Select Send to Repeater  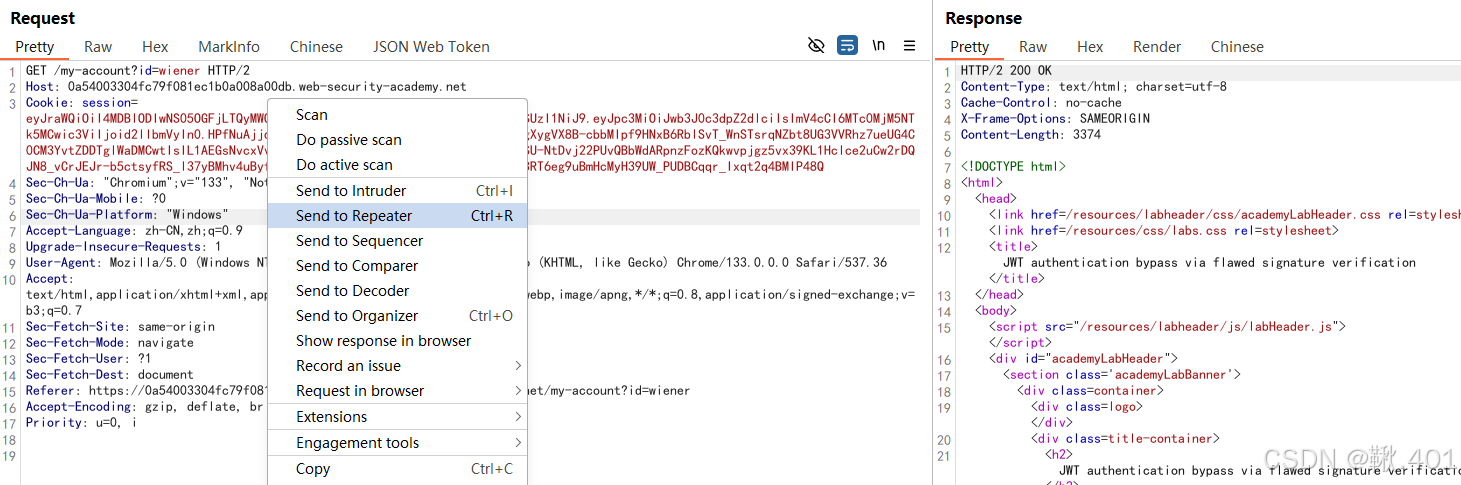pos(397,216)
